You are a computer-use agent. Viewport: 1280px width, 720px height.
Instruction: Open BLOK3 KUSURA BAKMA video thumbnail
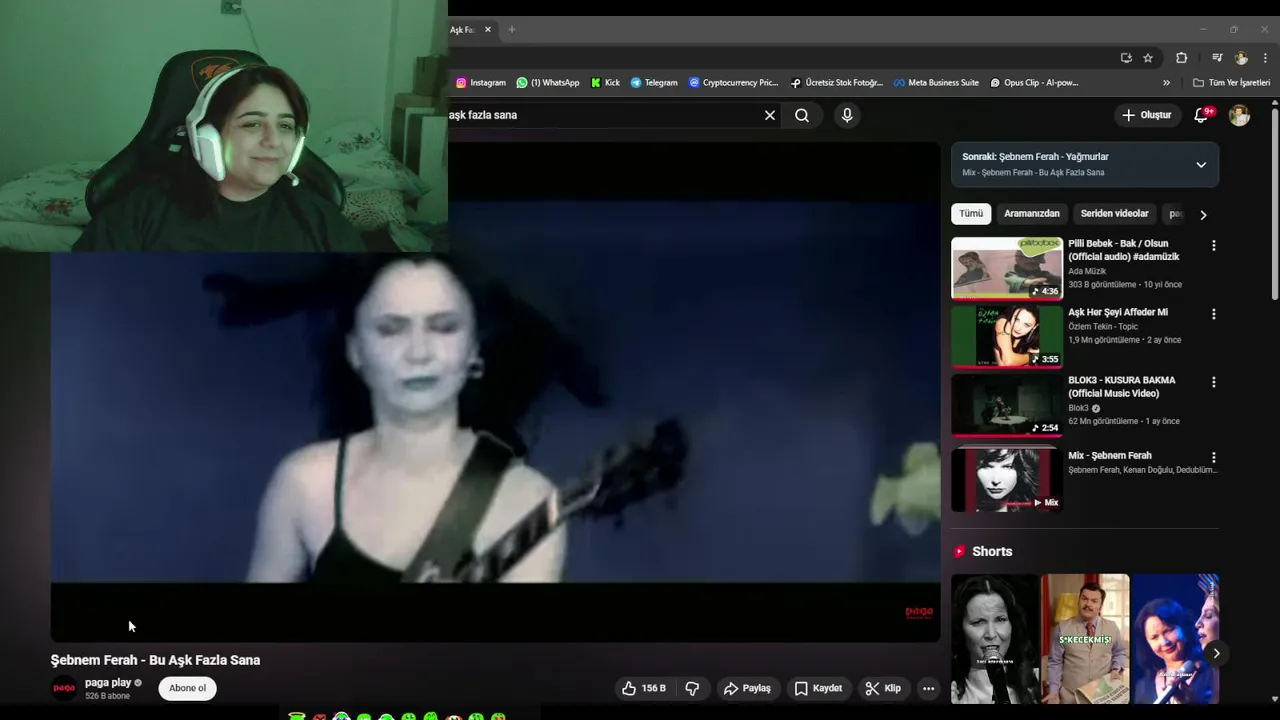tap(1007, 405)
